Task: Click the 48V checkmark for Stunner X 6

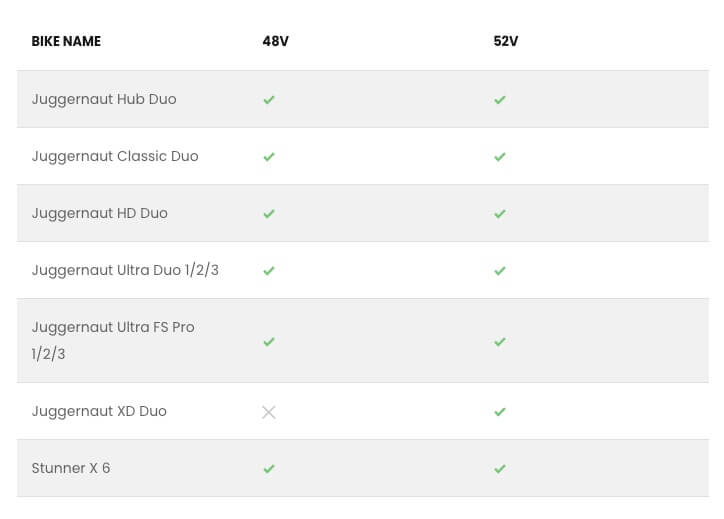Action: [x=268, y=469]
